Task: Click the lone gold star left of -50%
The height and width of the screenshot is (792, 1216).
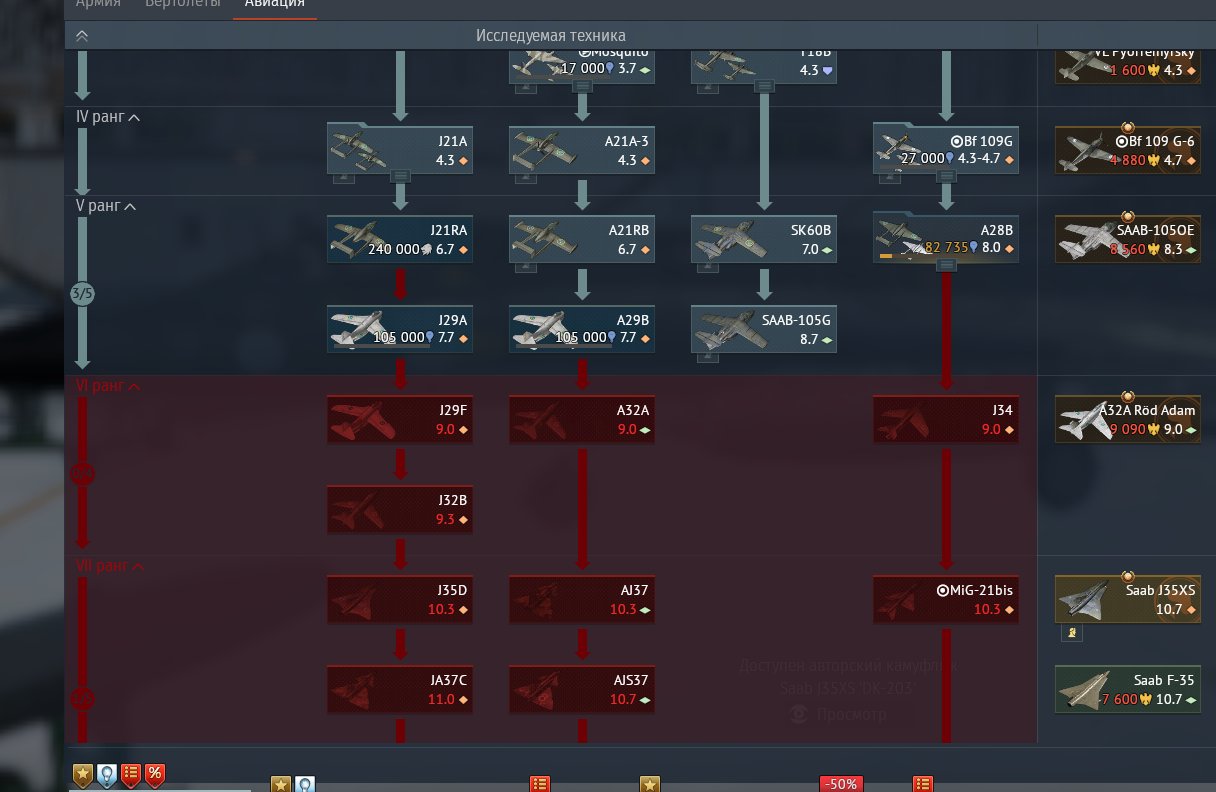Action: tap(650, 784)
